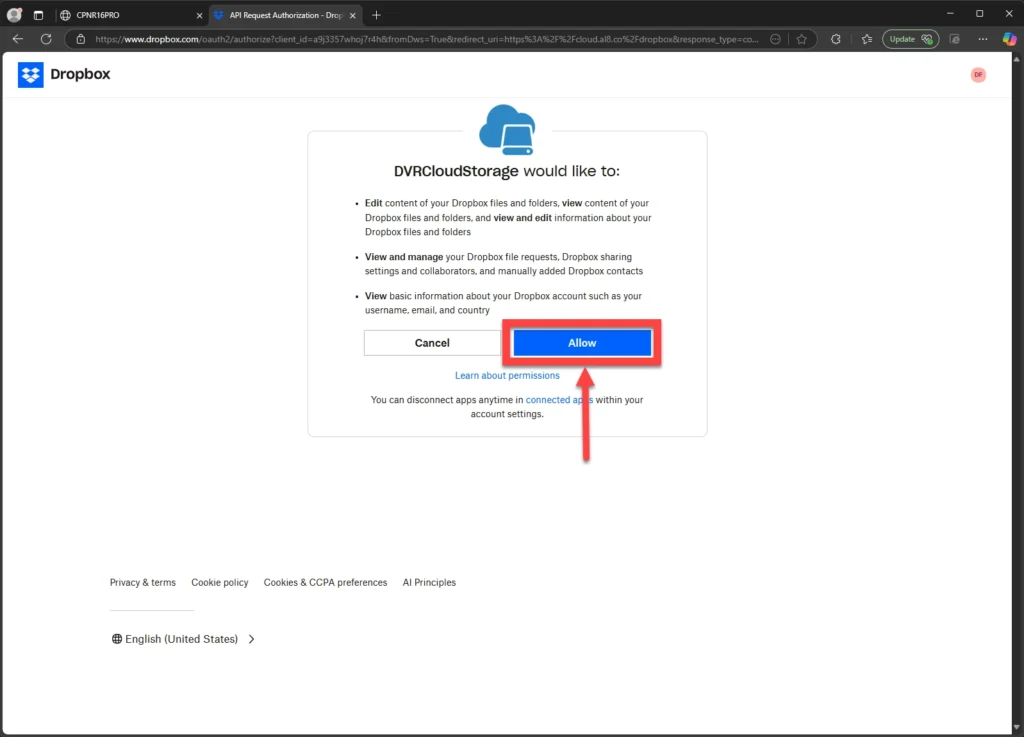Image resolution: width=1024 pixels, height=737 pixels.
Task: Minimize the browser window
Action: [x=950, y=14]
